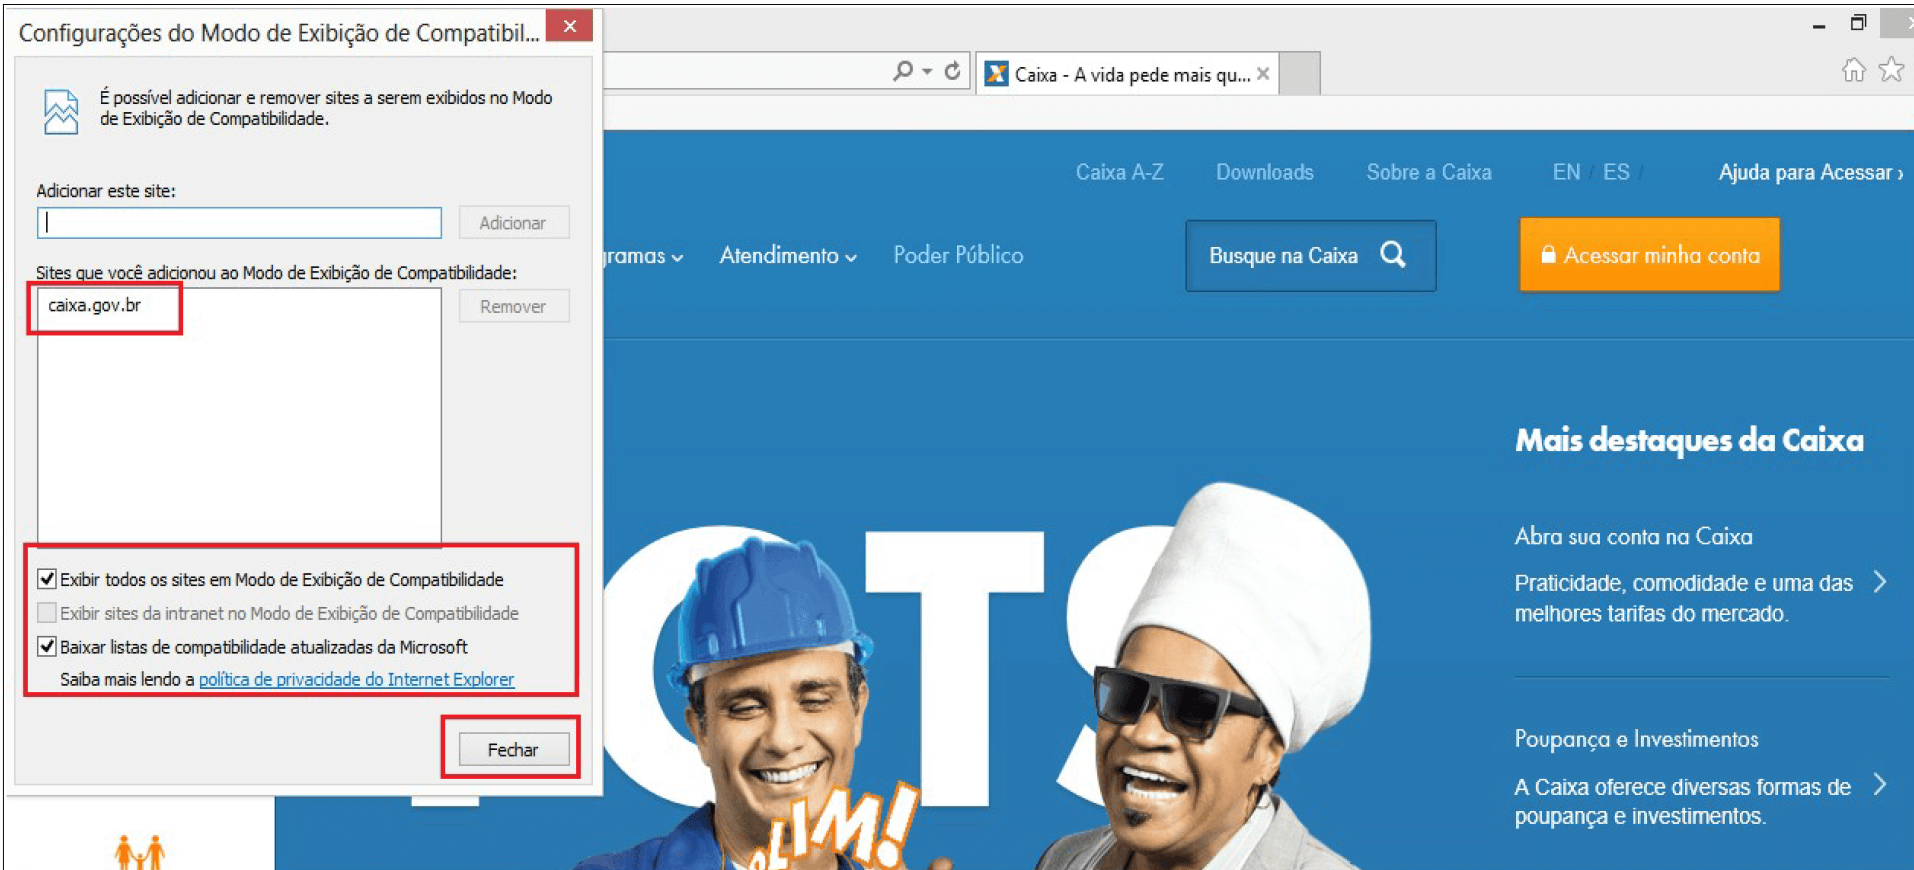Open Internet Explorer privacy policy link
Image resolution: width=1914 pixels, height=870 pixels.
coord(356,679)
